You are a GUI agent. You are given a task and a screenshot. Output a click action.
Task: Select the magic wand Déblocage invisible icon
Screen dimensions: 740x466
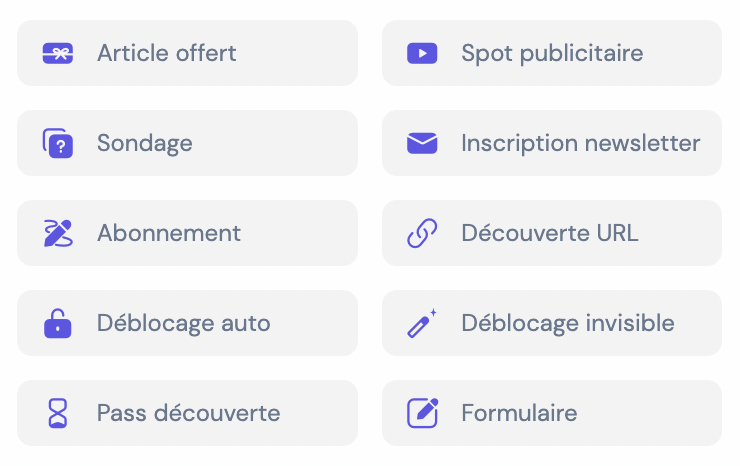(x=422, y=323)
